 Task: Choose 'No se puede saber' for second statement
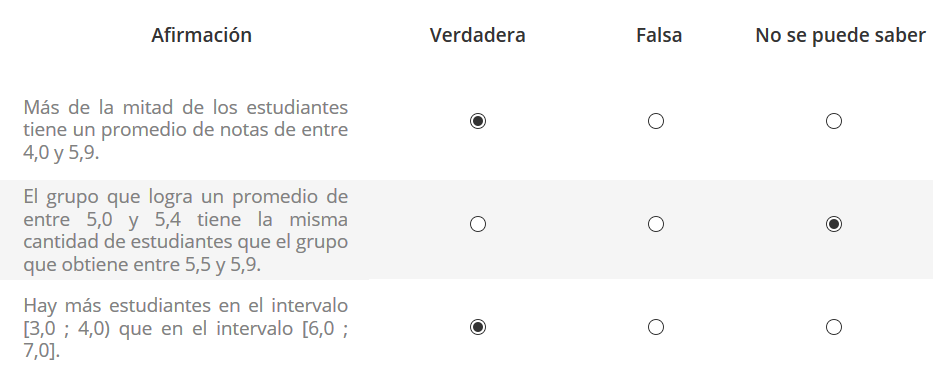[834, 224]
